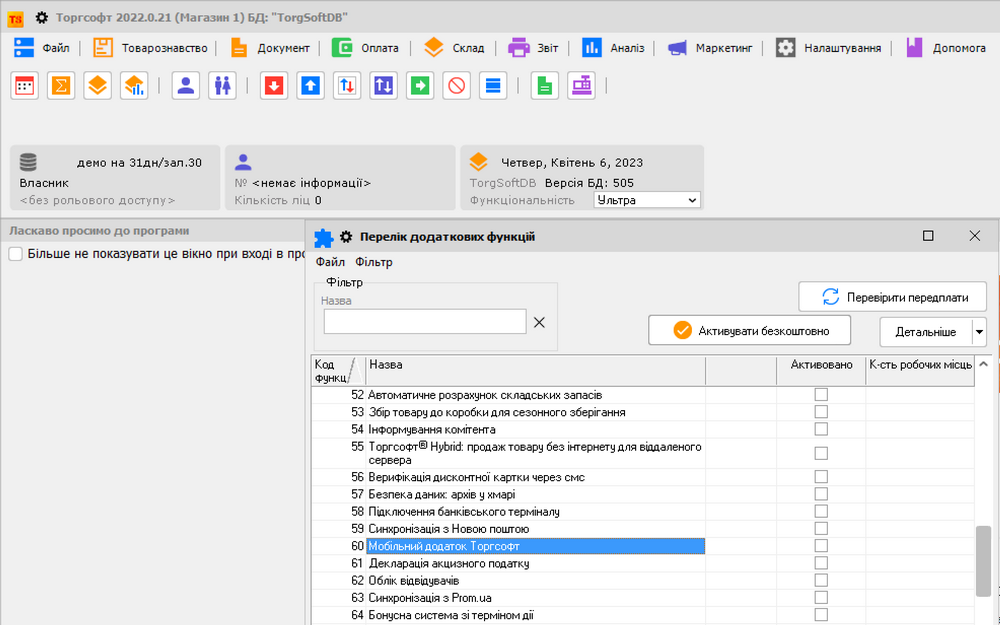
Task: Click the red prohibition circle icon
Action: [456, 86]
